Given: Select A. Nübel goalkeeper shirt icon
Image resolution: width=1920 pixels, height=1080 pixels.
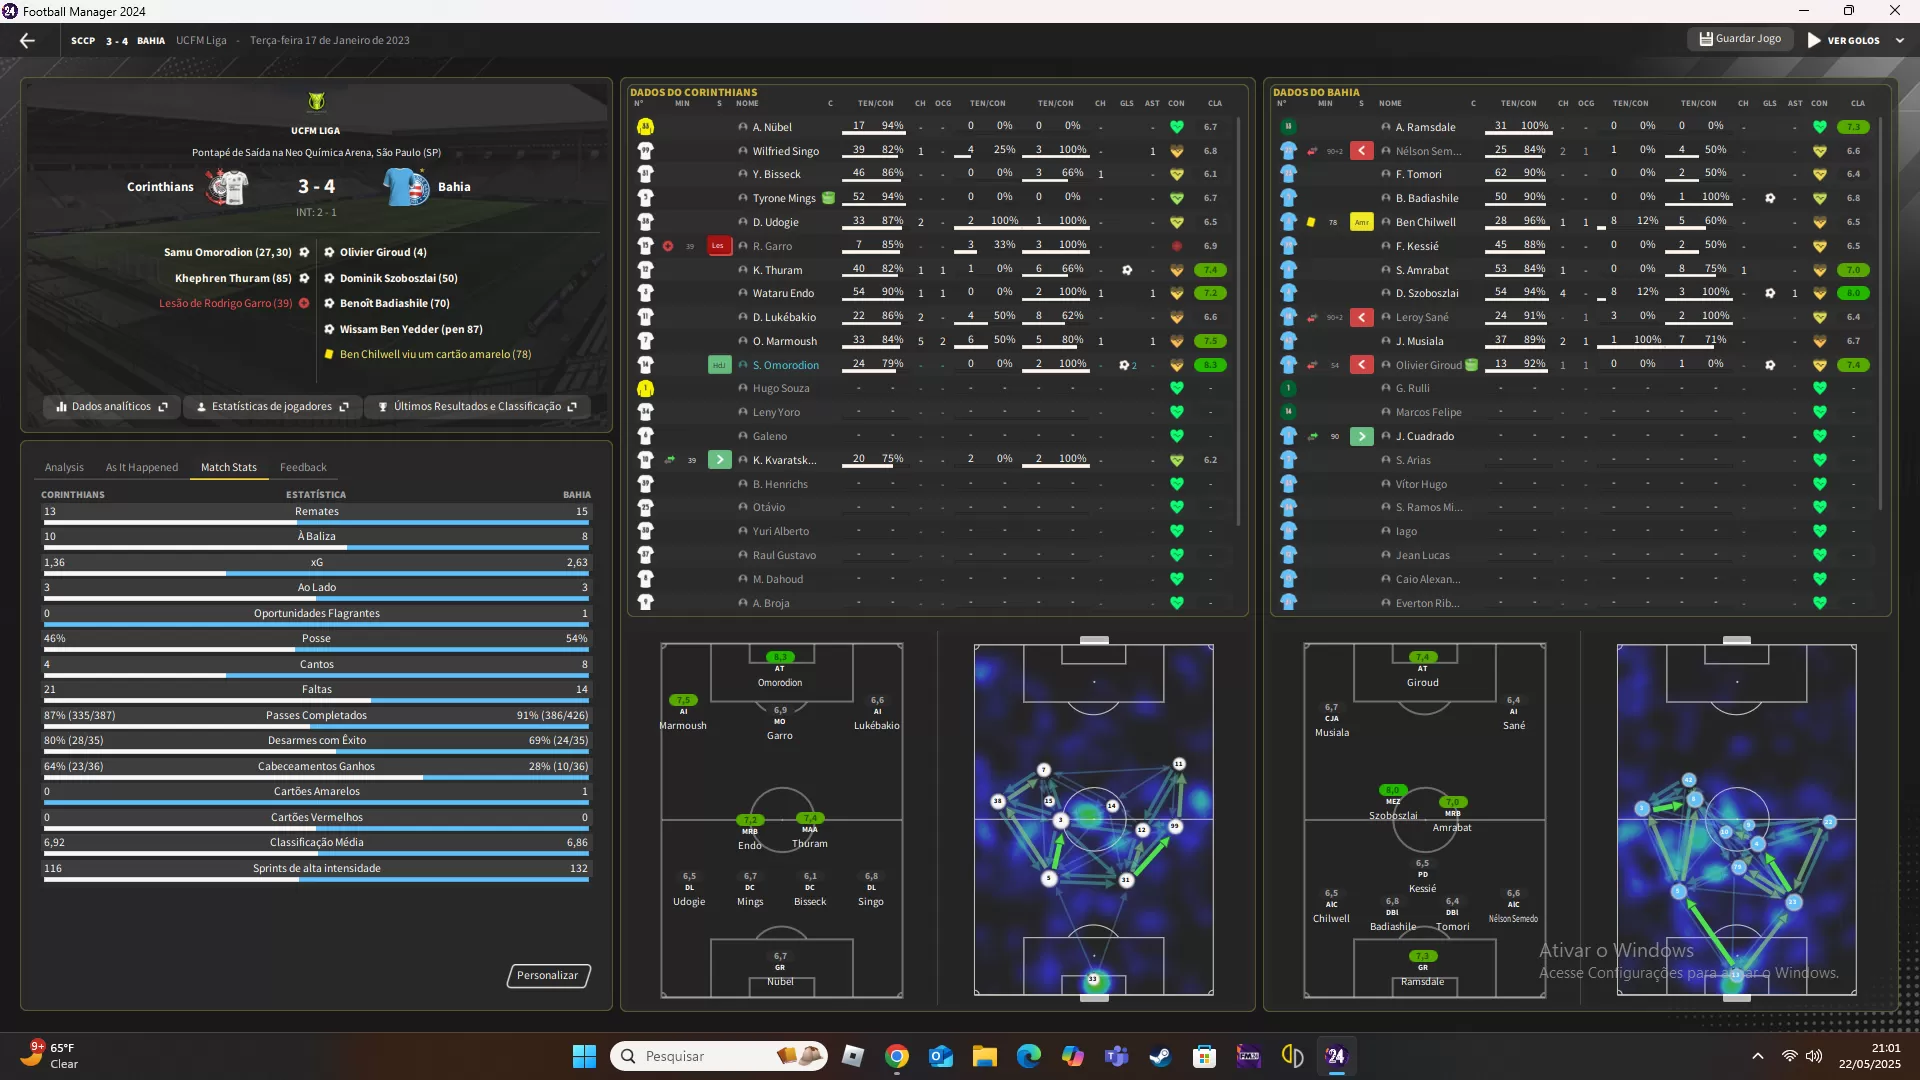Looking at the screenshot, I should [x=645, y=127].
